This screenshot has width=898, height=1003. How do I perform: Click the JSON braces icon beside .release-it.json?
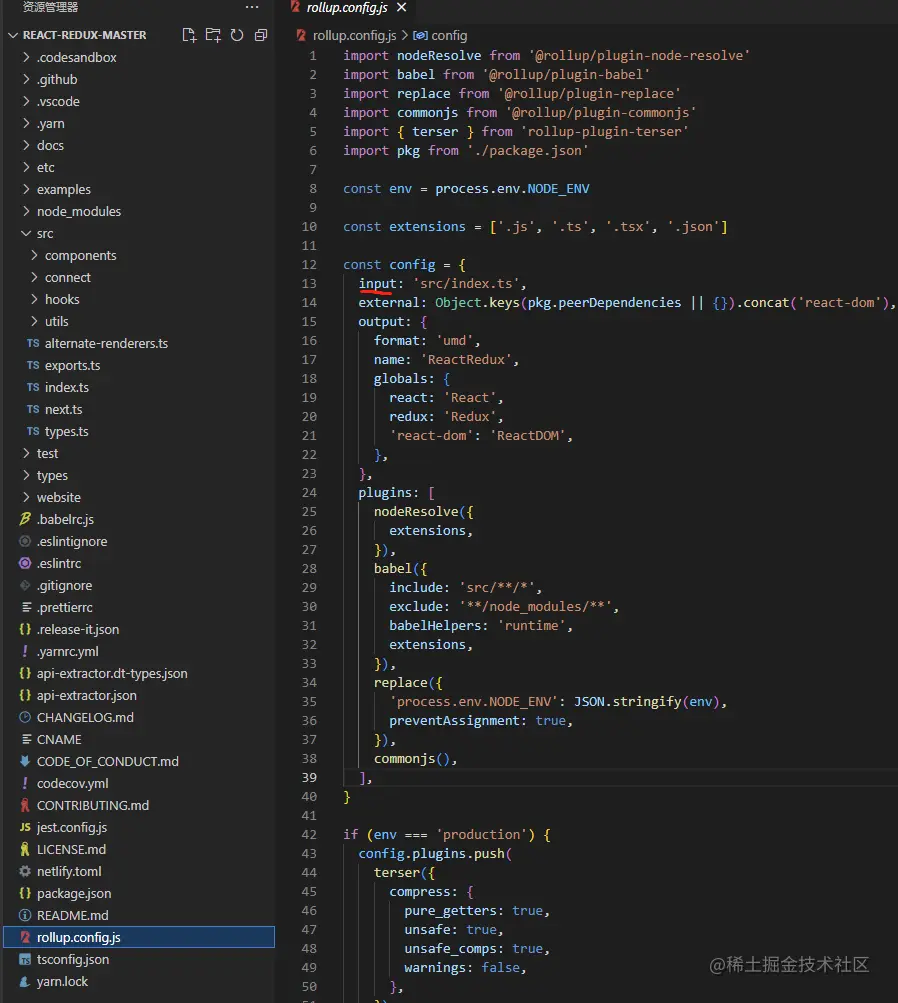pyautogui.click(x=25, y=629)
